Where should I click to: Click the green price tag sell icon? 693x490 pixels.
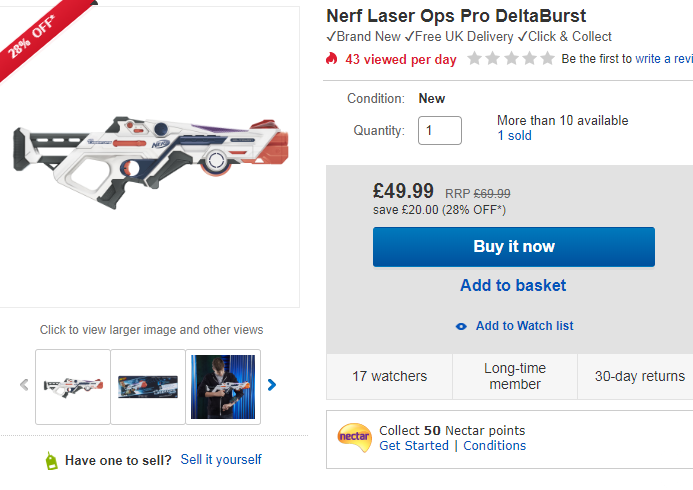(x=51, y=460)
